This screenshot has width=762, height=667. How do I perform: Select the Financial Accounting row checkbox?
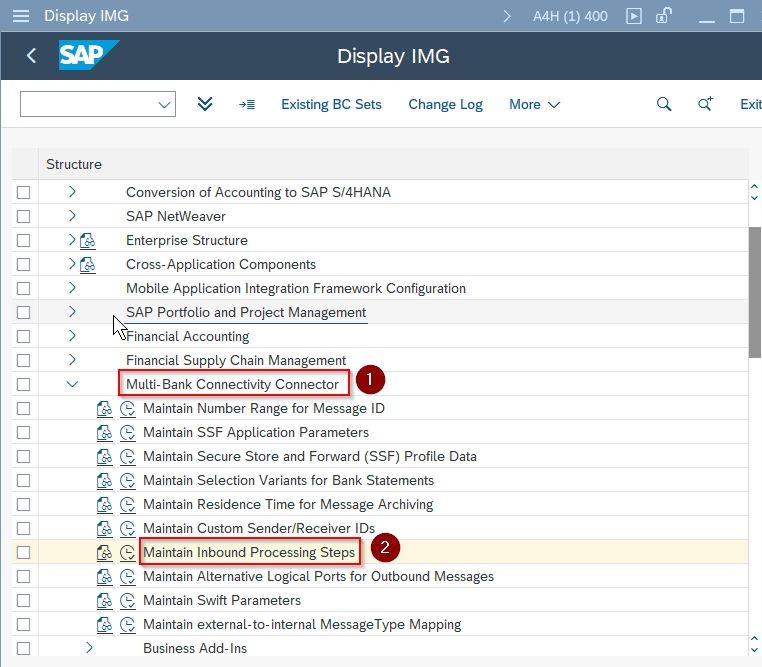[23, 336]
